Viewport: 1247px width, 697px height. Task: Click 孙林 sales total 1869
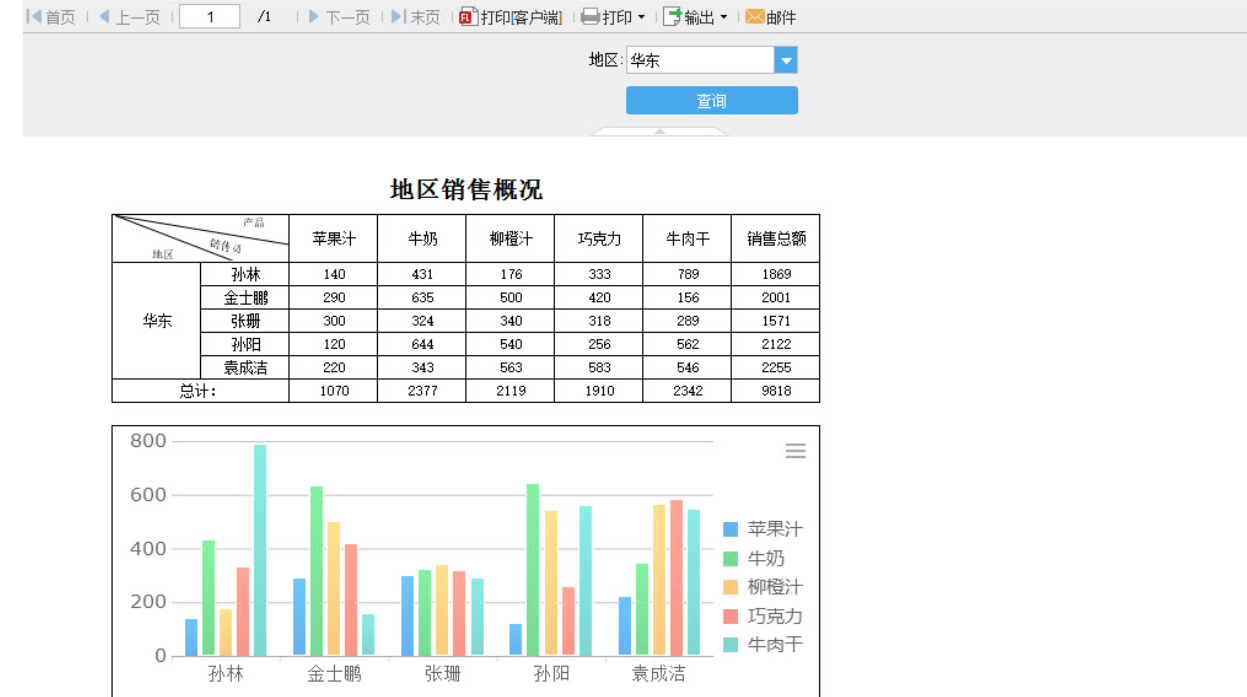(x=776, y=274)
